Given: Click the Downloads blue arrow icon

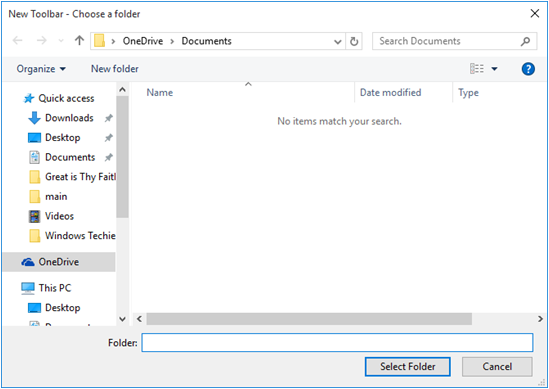Looking at the screenshot, I should (34, 118).
